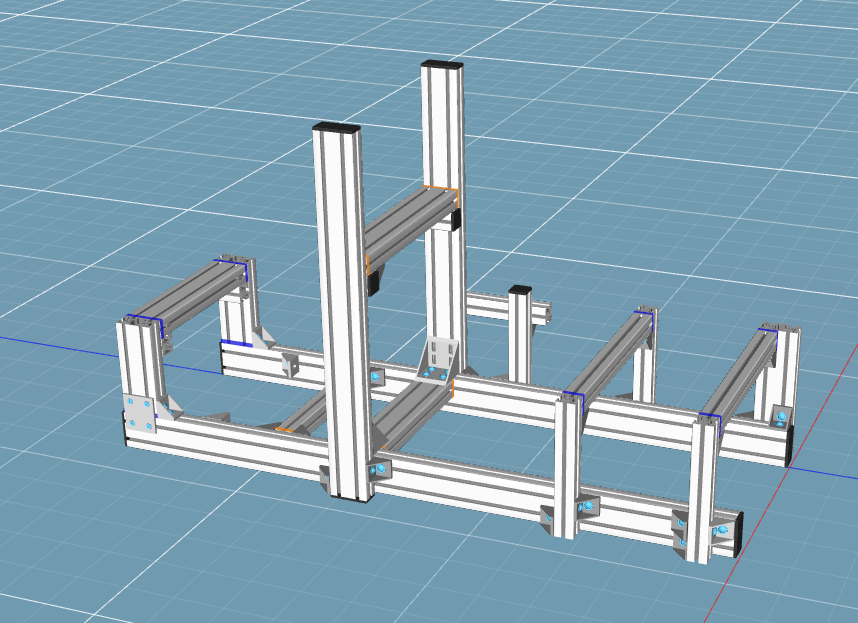Select black end cap atop front tall post
The width and height of the screenshot is (858, 623).
[335, 127]
